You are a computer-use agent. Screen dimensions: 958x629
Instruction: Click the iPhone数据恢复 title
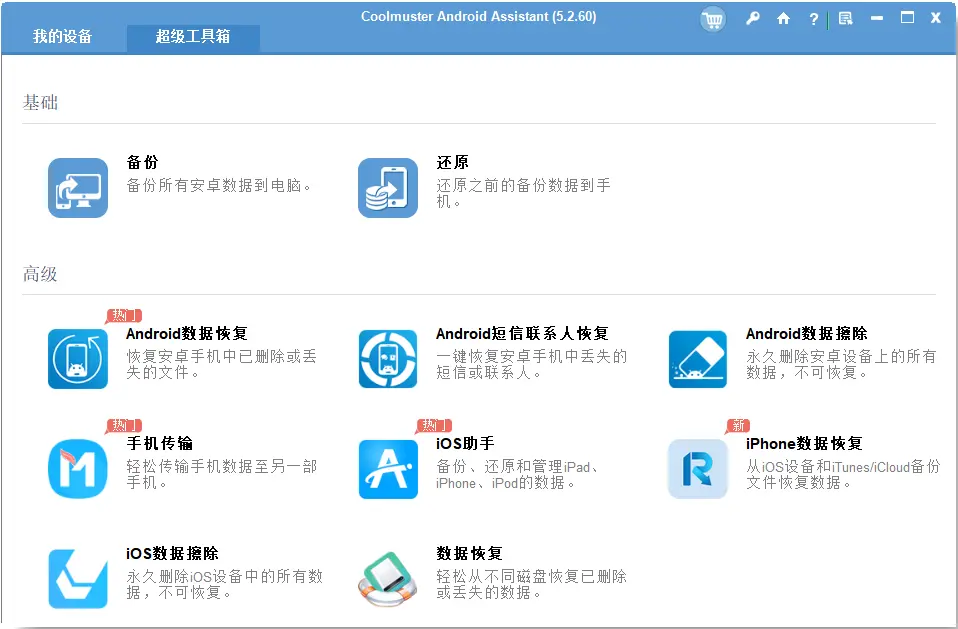804,443
